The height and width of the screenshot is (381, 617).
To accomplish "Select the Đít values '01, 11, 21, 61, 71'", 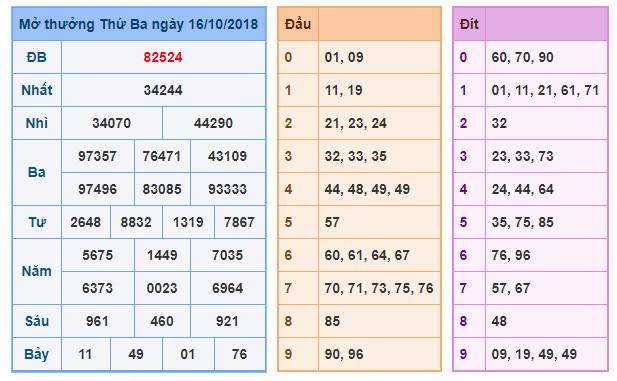I will click(545, 91).
